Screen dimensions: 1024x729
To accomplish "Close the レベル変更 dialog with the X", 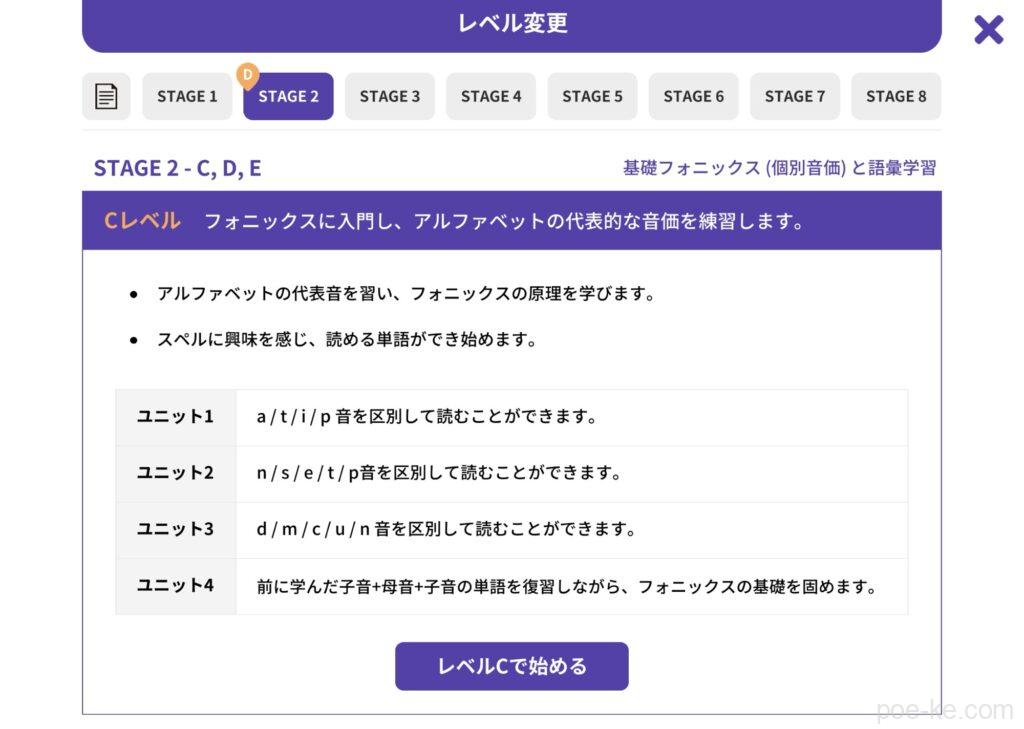I will point(988,29).
